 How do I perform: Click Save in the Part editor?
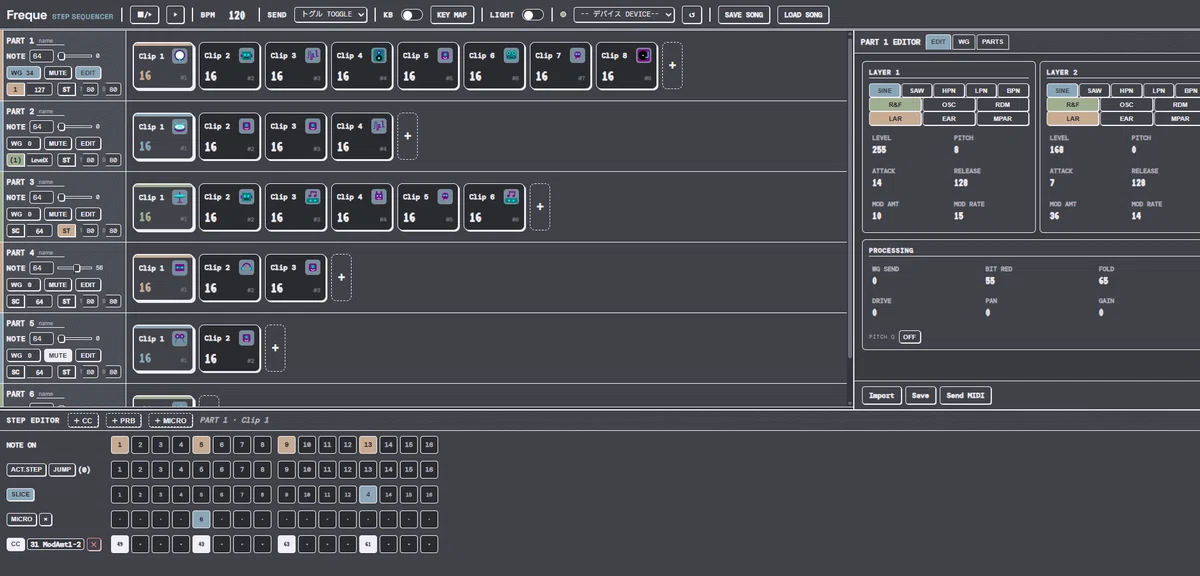point(920,396)
